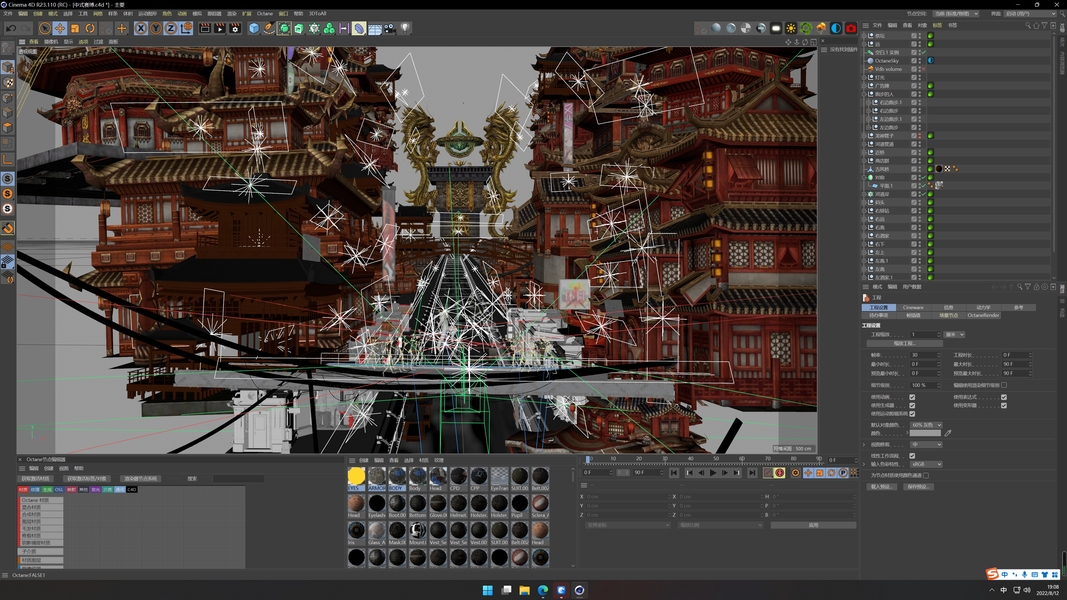Click the OctaneSky environment tag icon
Screen dimensions: 1067x600
click(x=930, y=61)
